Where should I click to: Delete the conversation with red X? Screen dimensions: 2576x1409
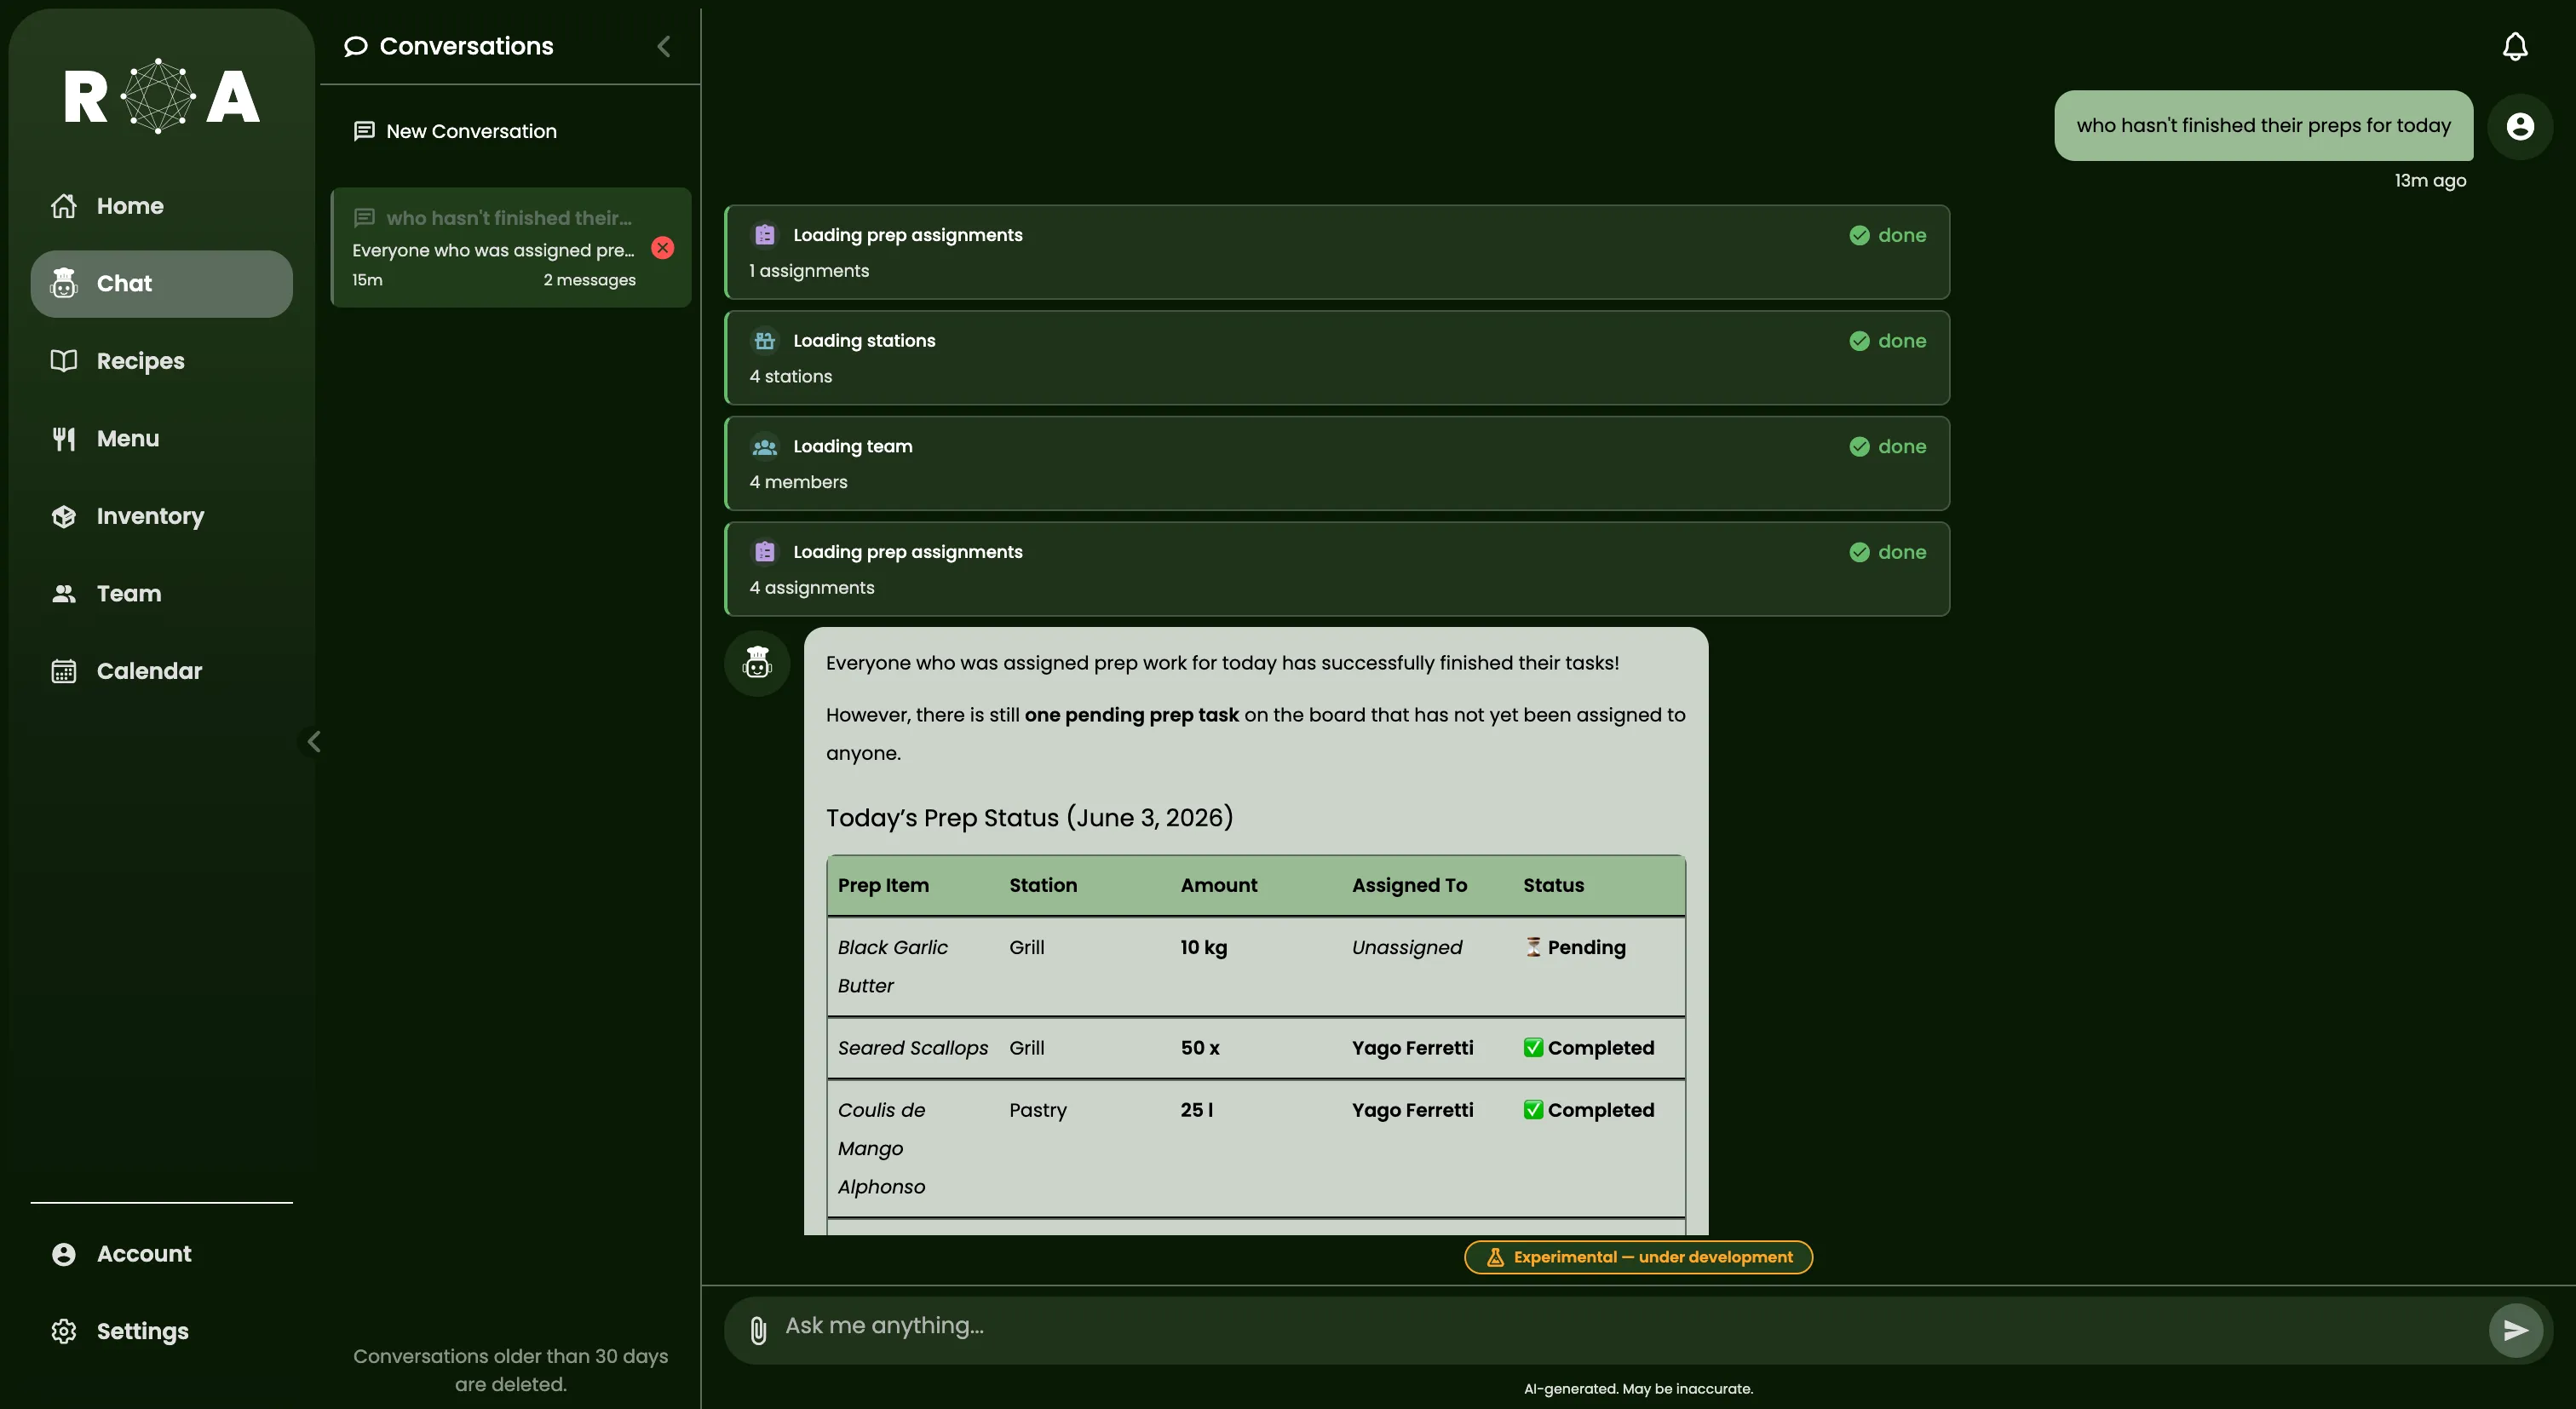click(663, 248)
